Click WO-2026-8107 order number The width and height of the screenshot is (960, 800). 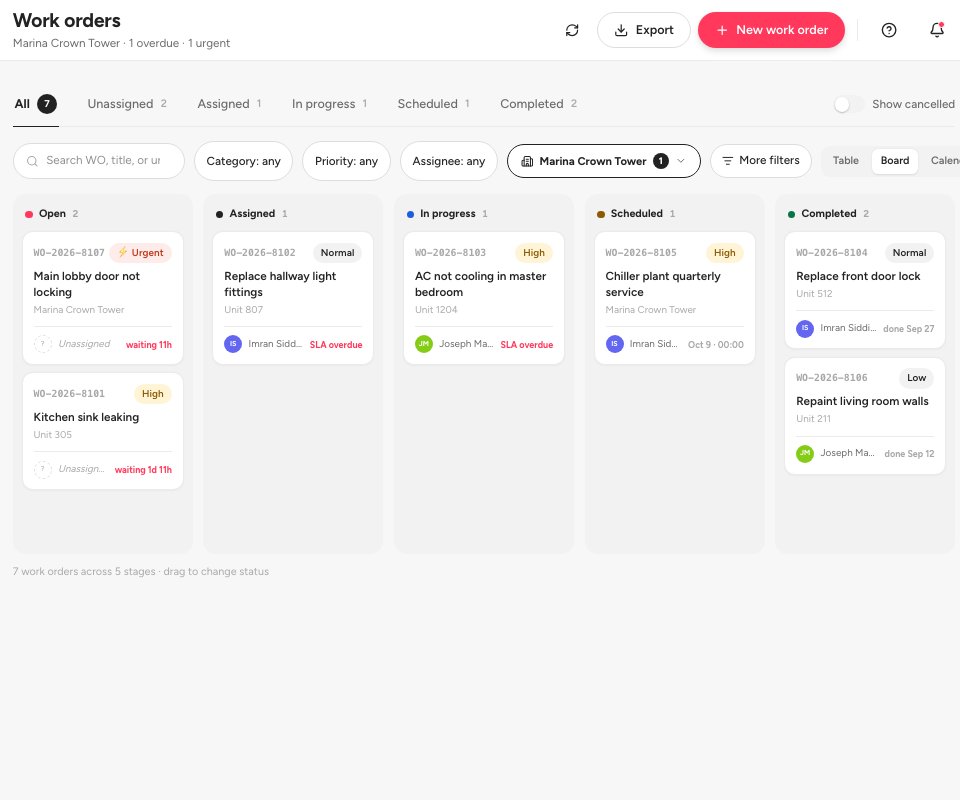69,253
